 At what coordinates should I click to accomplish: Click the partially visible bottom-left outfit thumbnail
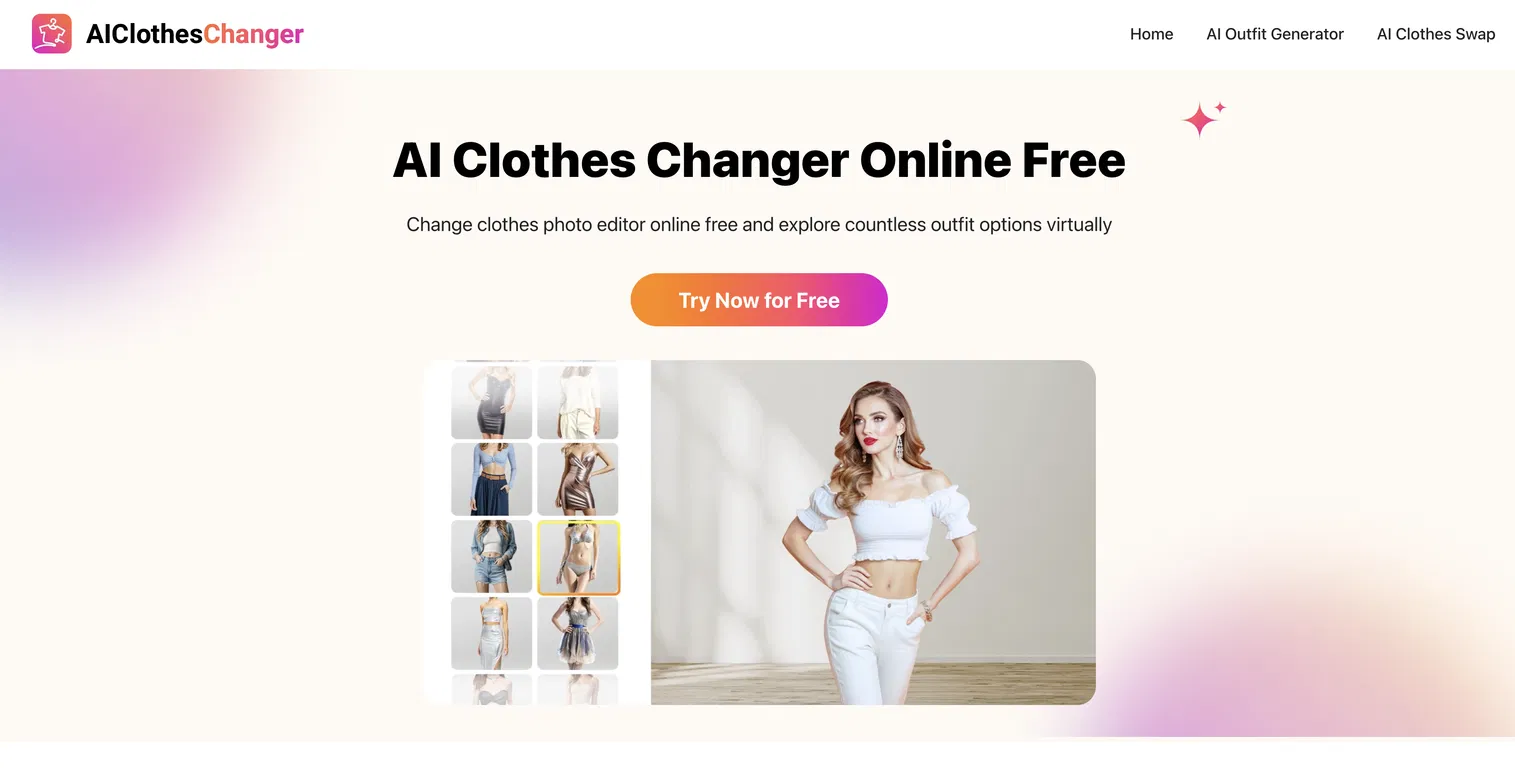[x=491, y=689]
